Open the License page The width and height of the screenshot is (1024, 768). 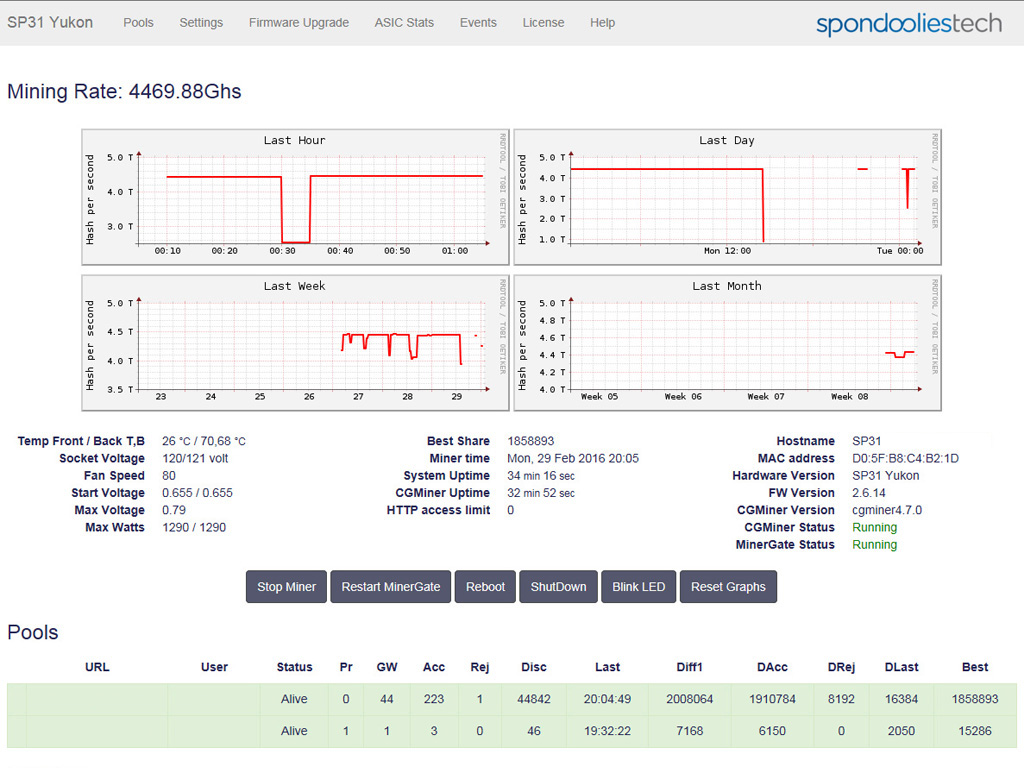pos(543,22)
